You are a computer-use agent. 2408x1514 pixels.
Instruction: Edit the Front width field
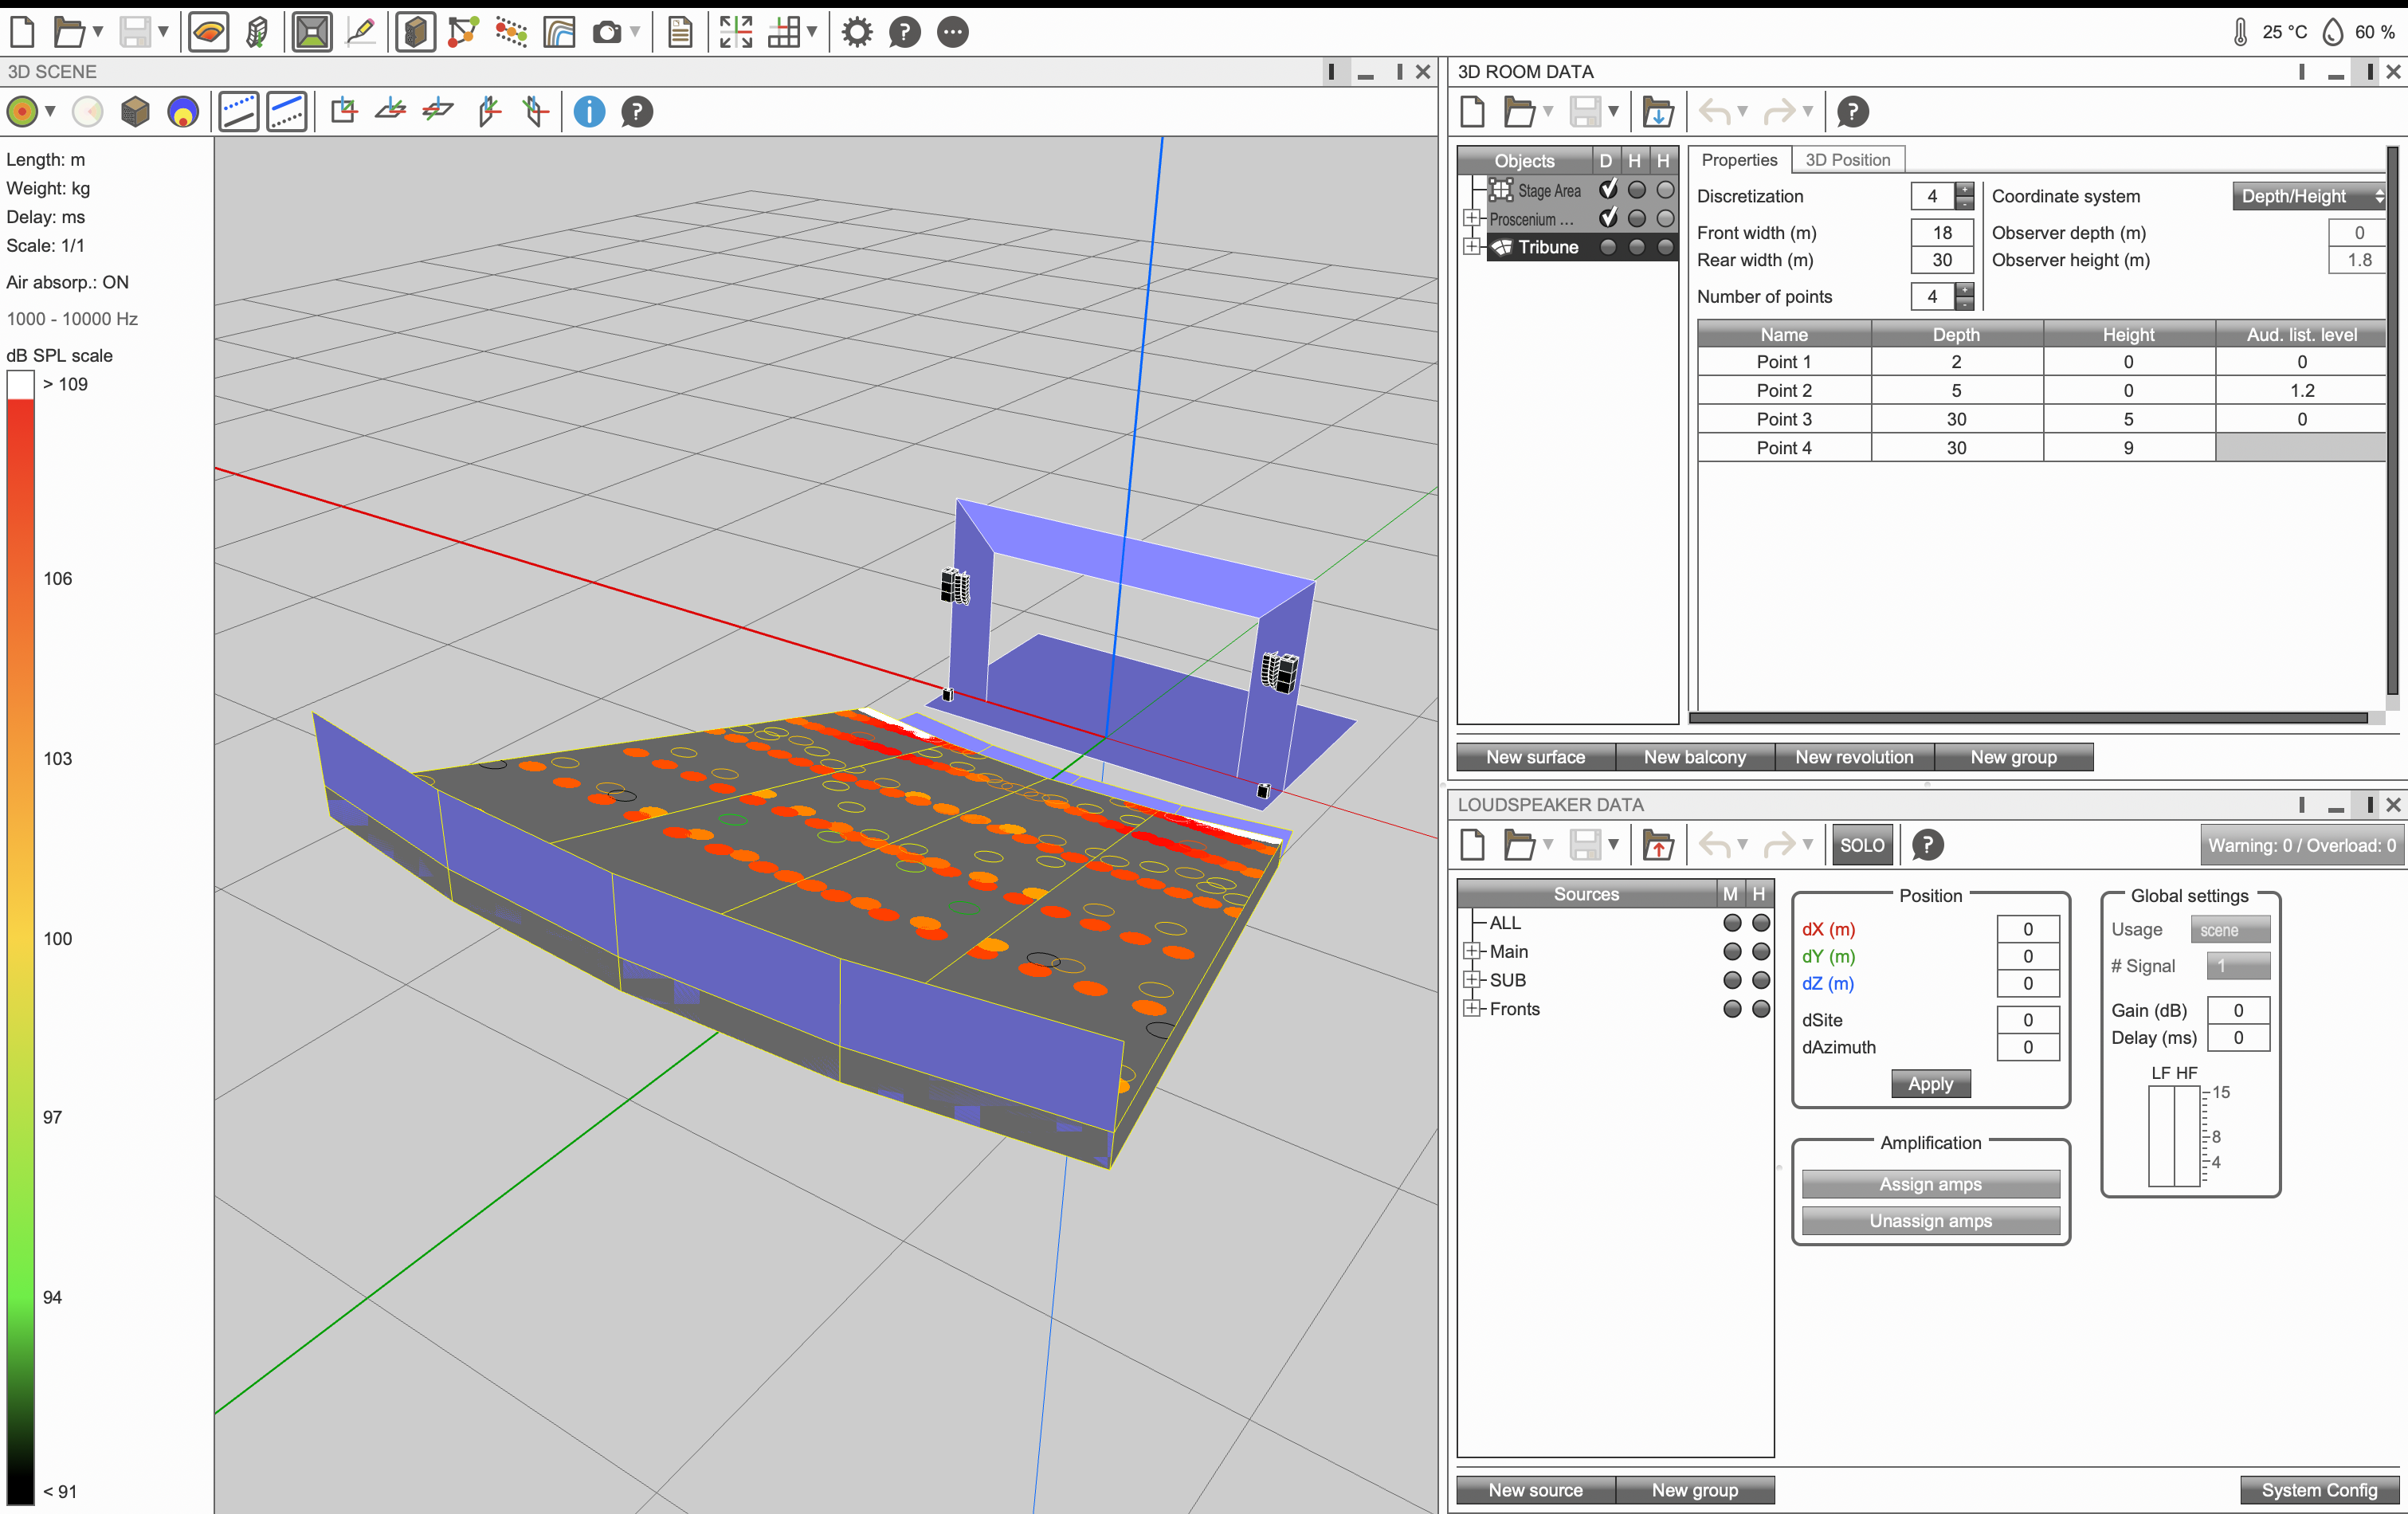click(x=1942, y=233)
